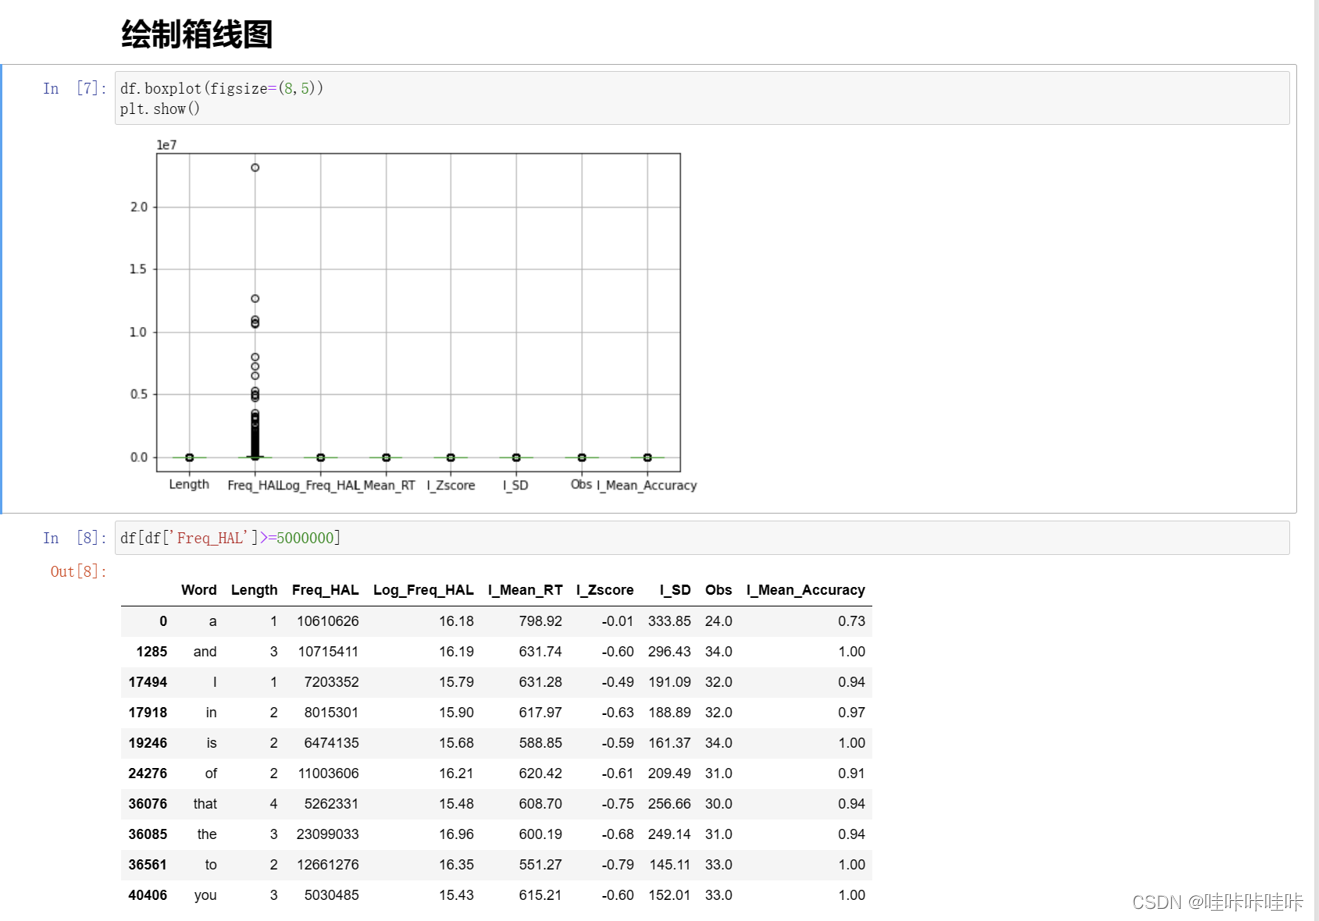Viewport: 1319px width, 921px height.
Task: Click the I_SD column header
Action: [x=675, y=590]
